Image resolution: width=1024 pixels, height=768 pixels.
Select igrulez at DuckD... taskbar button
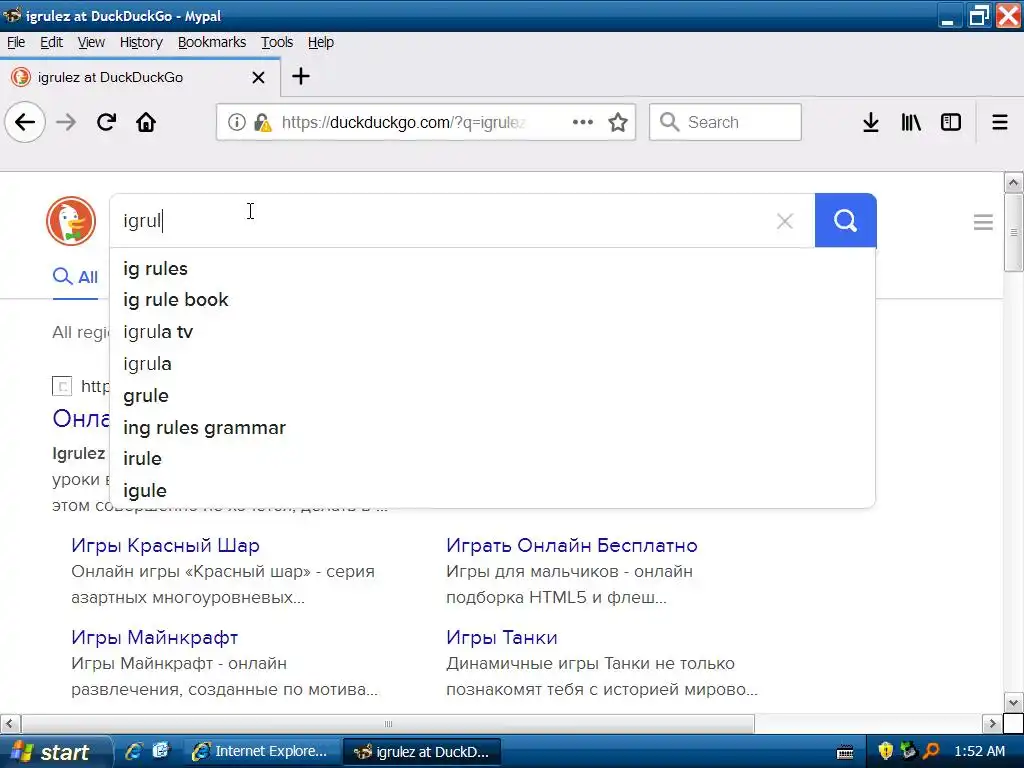click(422, 752)
